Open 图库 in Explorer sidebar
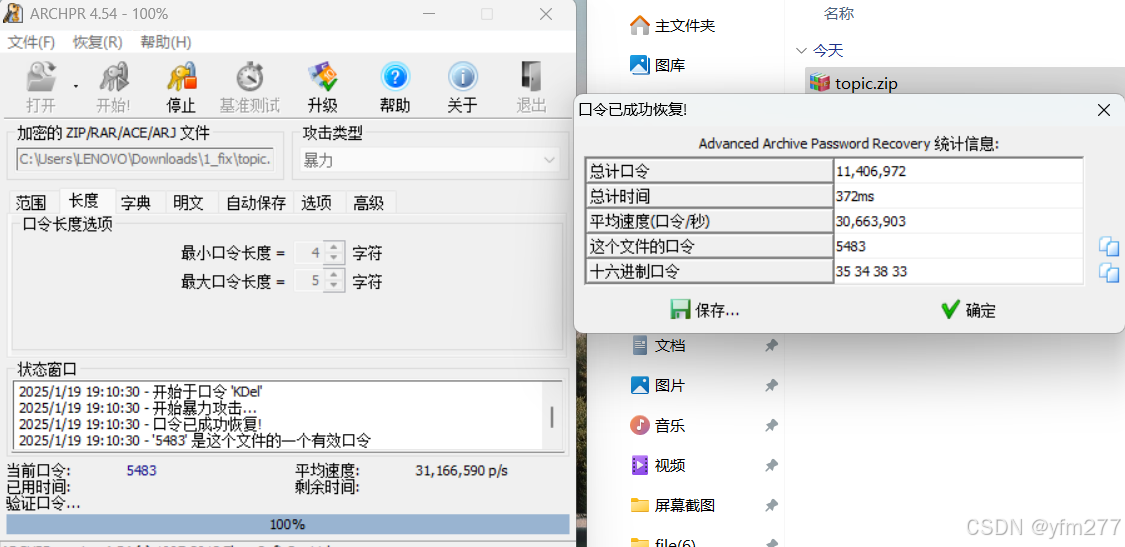The height and width of the screenshot is (547, 1125). point(657,65)
